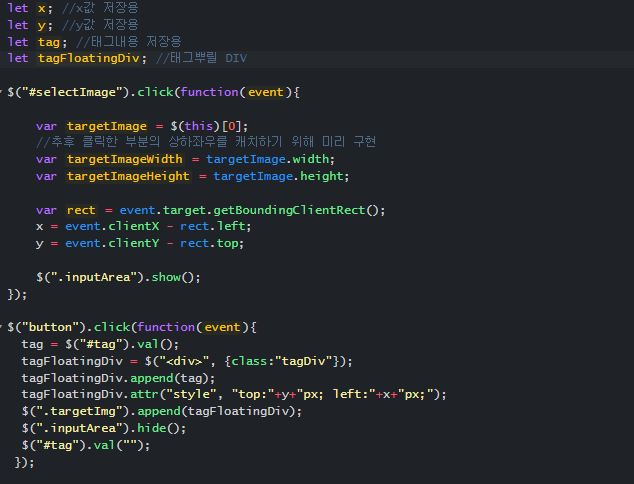
Task: Click 'append(tagFloatingDiv)' call
Action: (x=216, y=411)
